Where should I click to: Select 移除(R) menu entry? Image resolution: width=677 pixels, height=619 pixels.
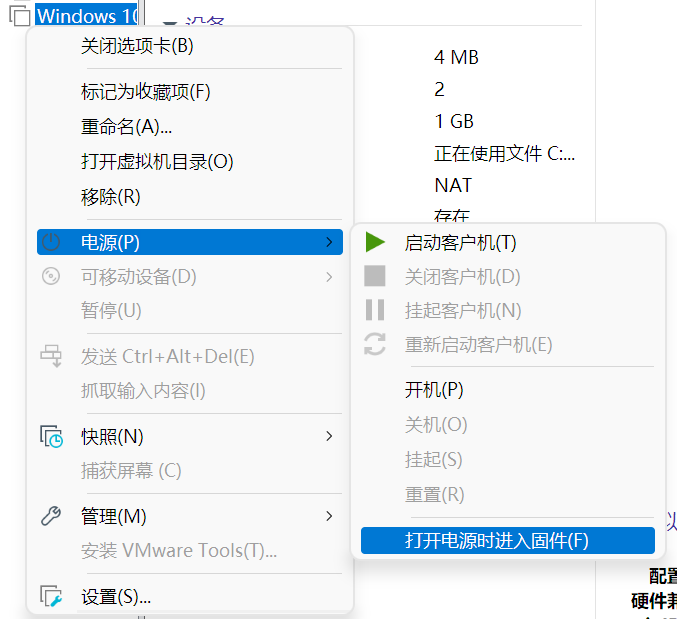(190, 197)
